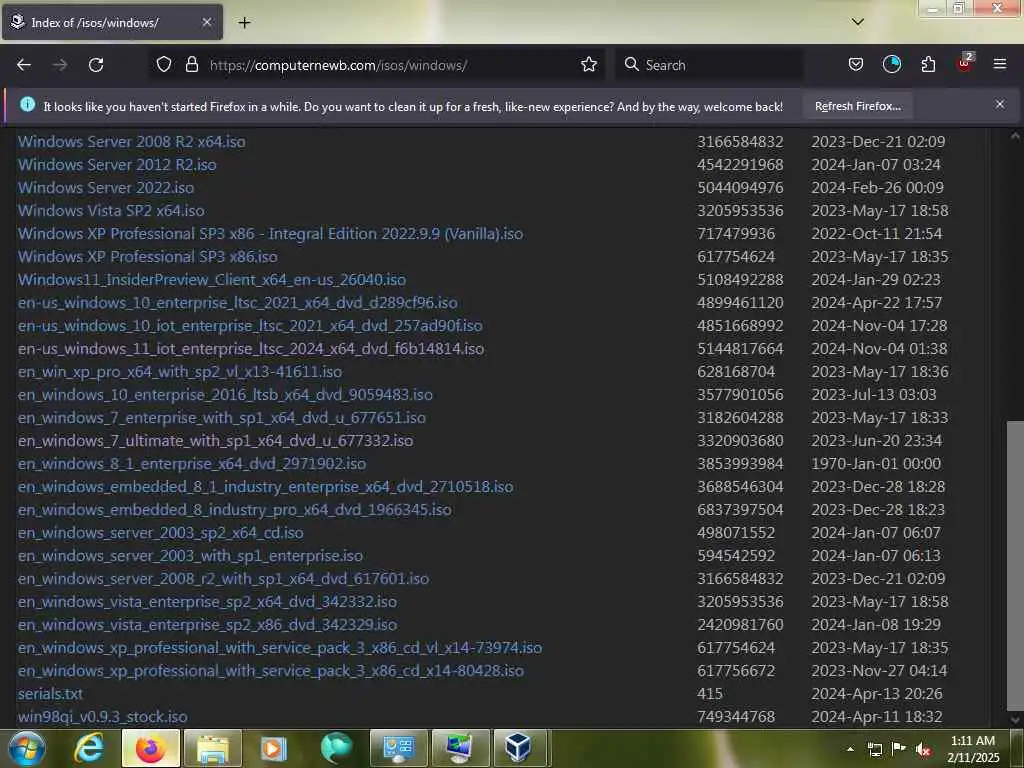Bookmark this page with the star
Image resolution: width=1024 pixels, height=768 pixels.
point(588,65)
